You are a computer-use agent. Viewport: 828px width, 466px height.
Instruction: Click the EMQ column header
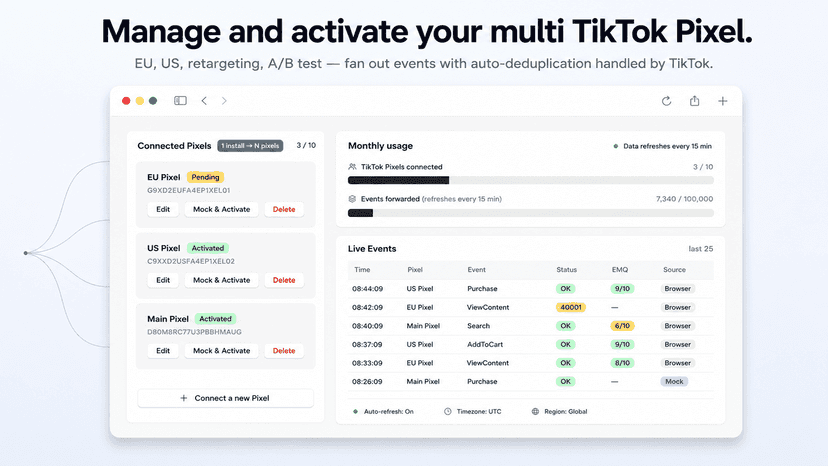click(x=620, y=269)
